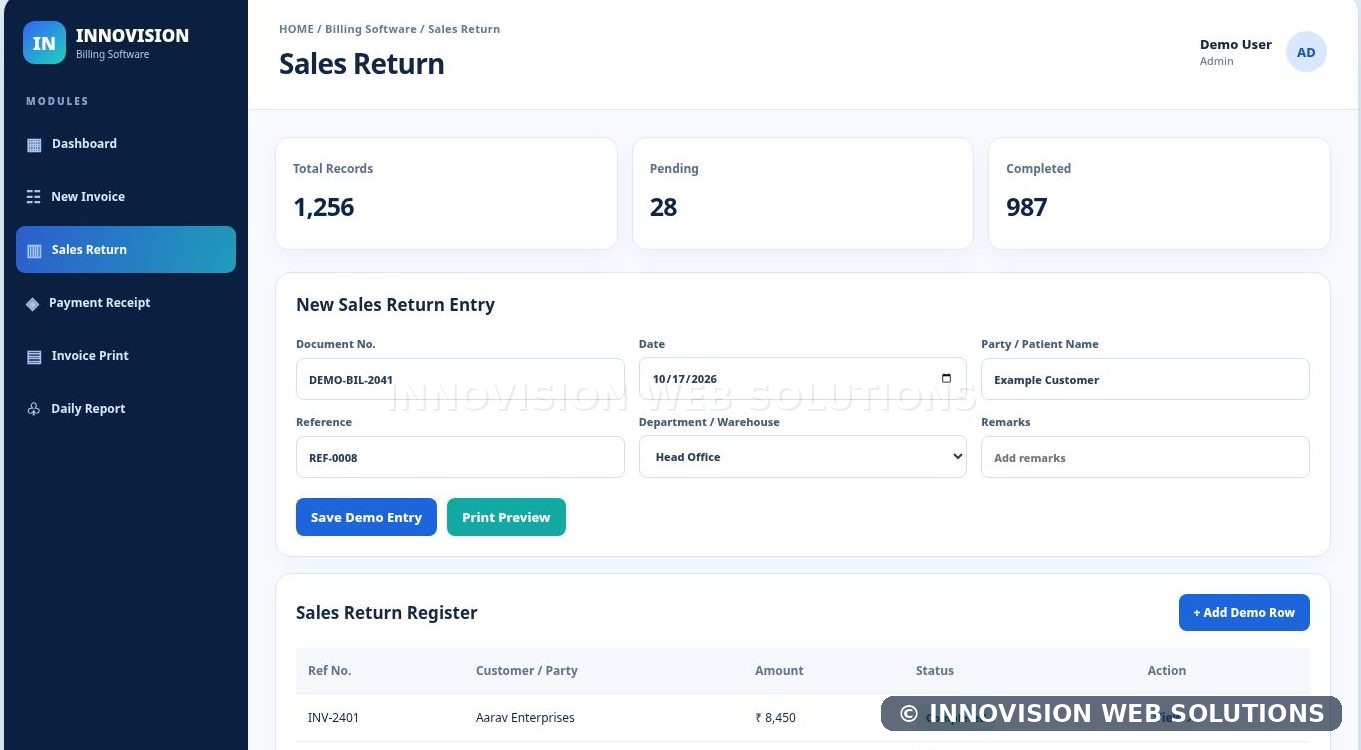Click the Invoice Print icon
The height and width of the screenshot is (750, 1361).
34,356
